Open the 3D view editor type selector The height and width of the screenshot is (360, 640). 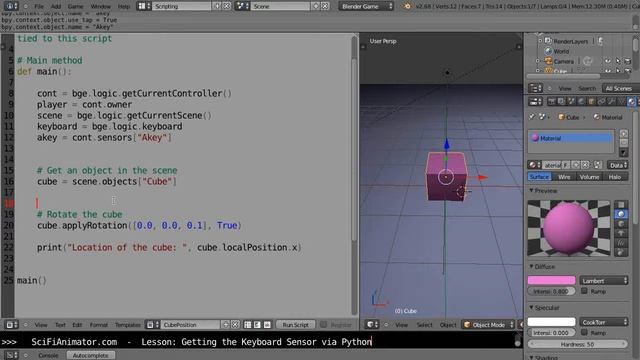point(371,325)
